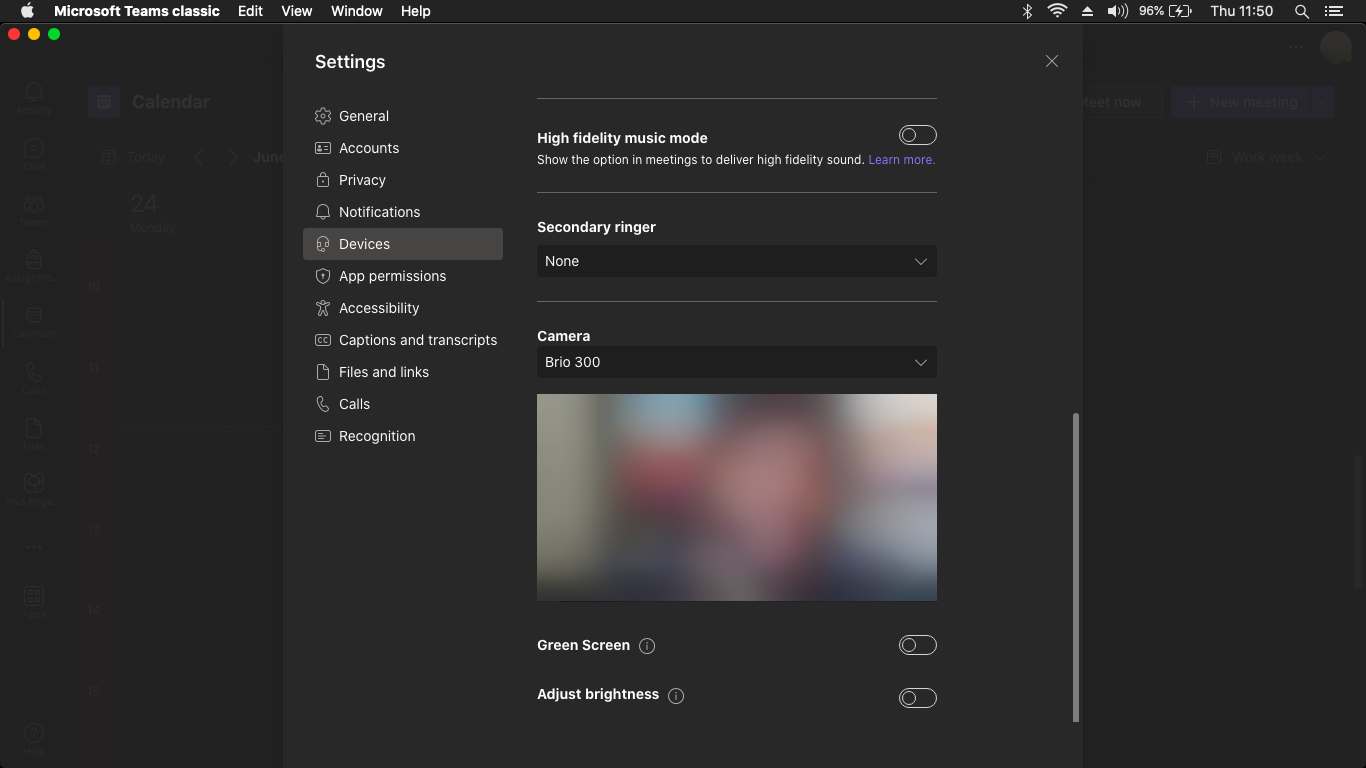1366x768 pixels.
Task: Open Camera dropdown showing Brio 300
Action: tap(737, 362)
